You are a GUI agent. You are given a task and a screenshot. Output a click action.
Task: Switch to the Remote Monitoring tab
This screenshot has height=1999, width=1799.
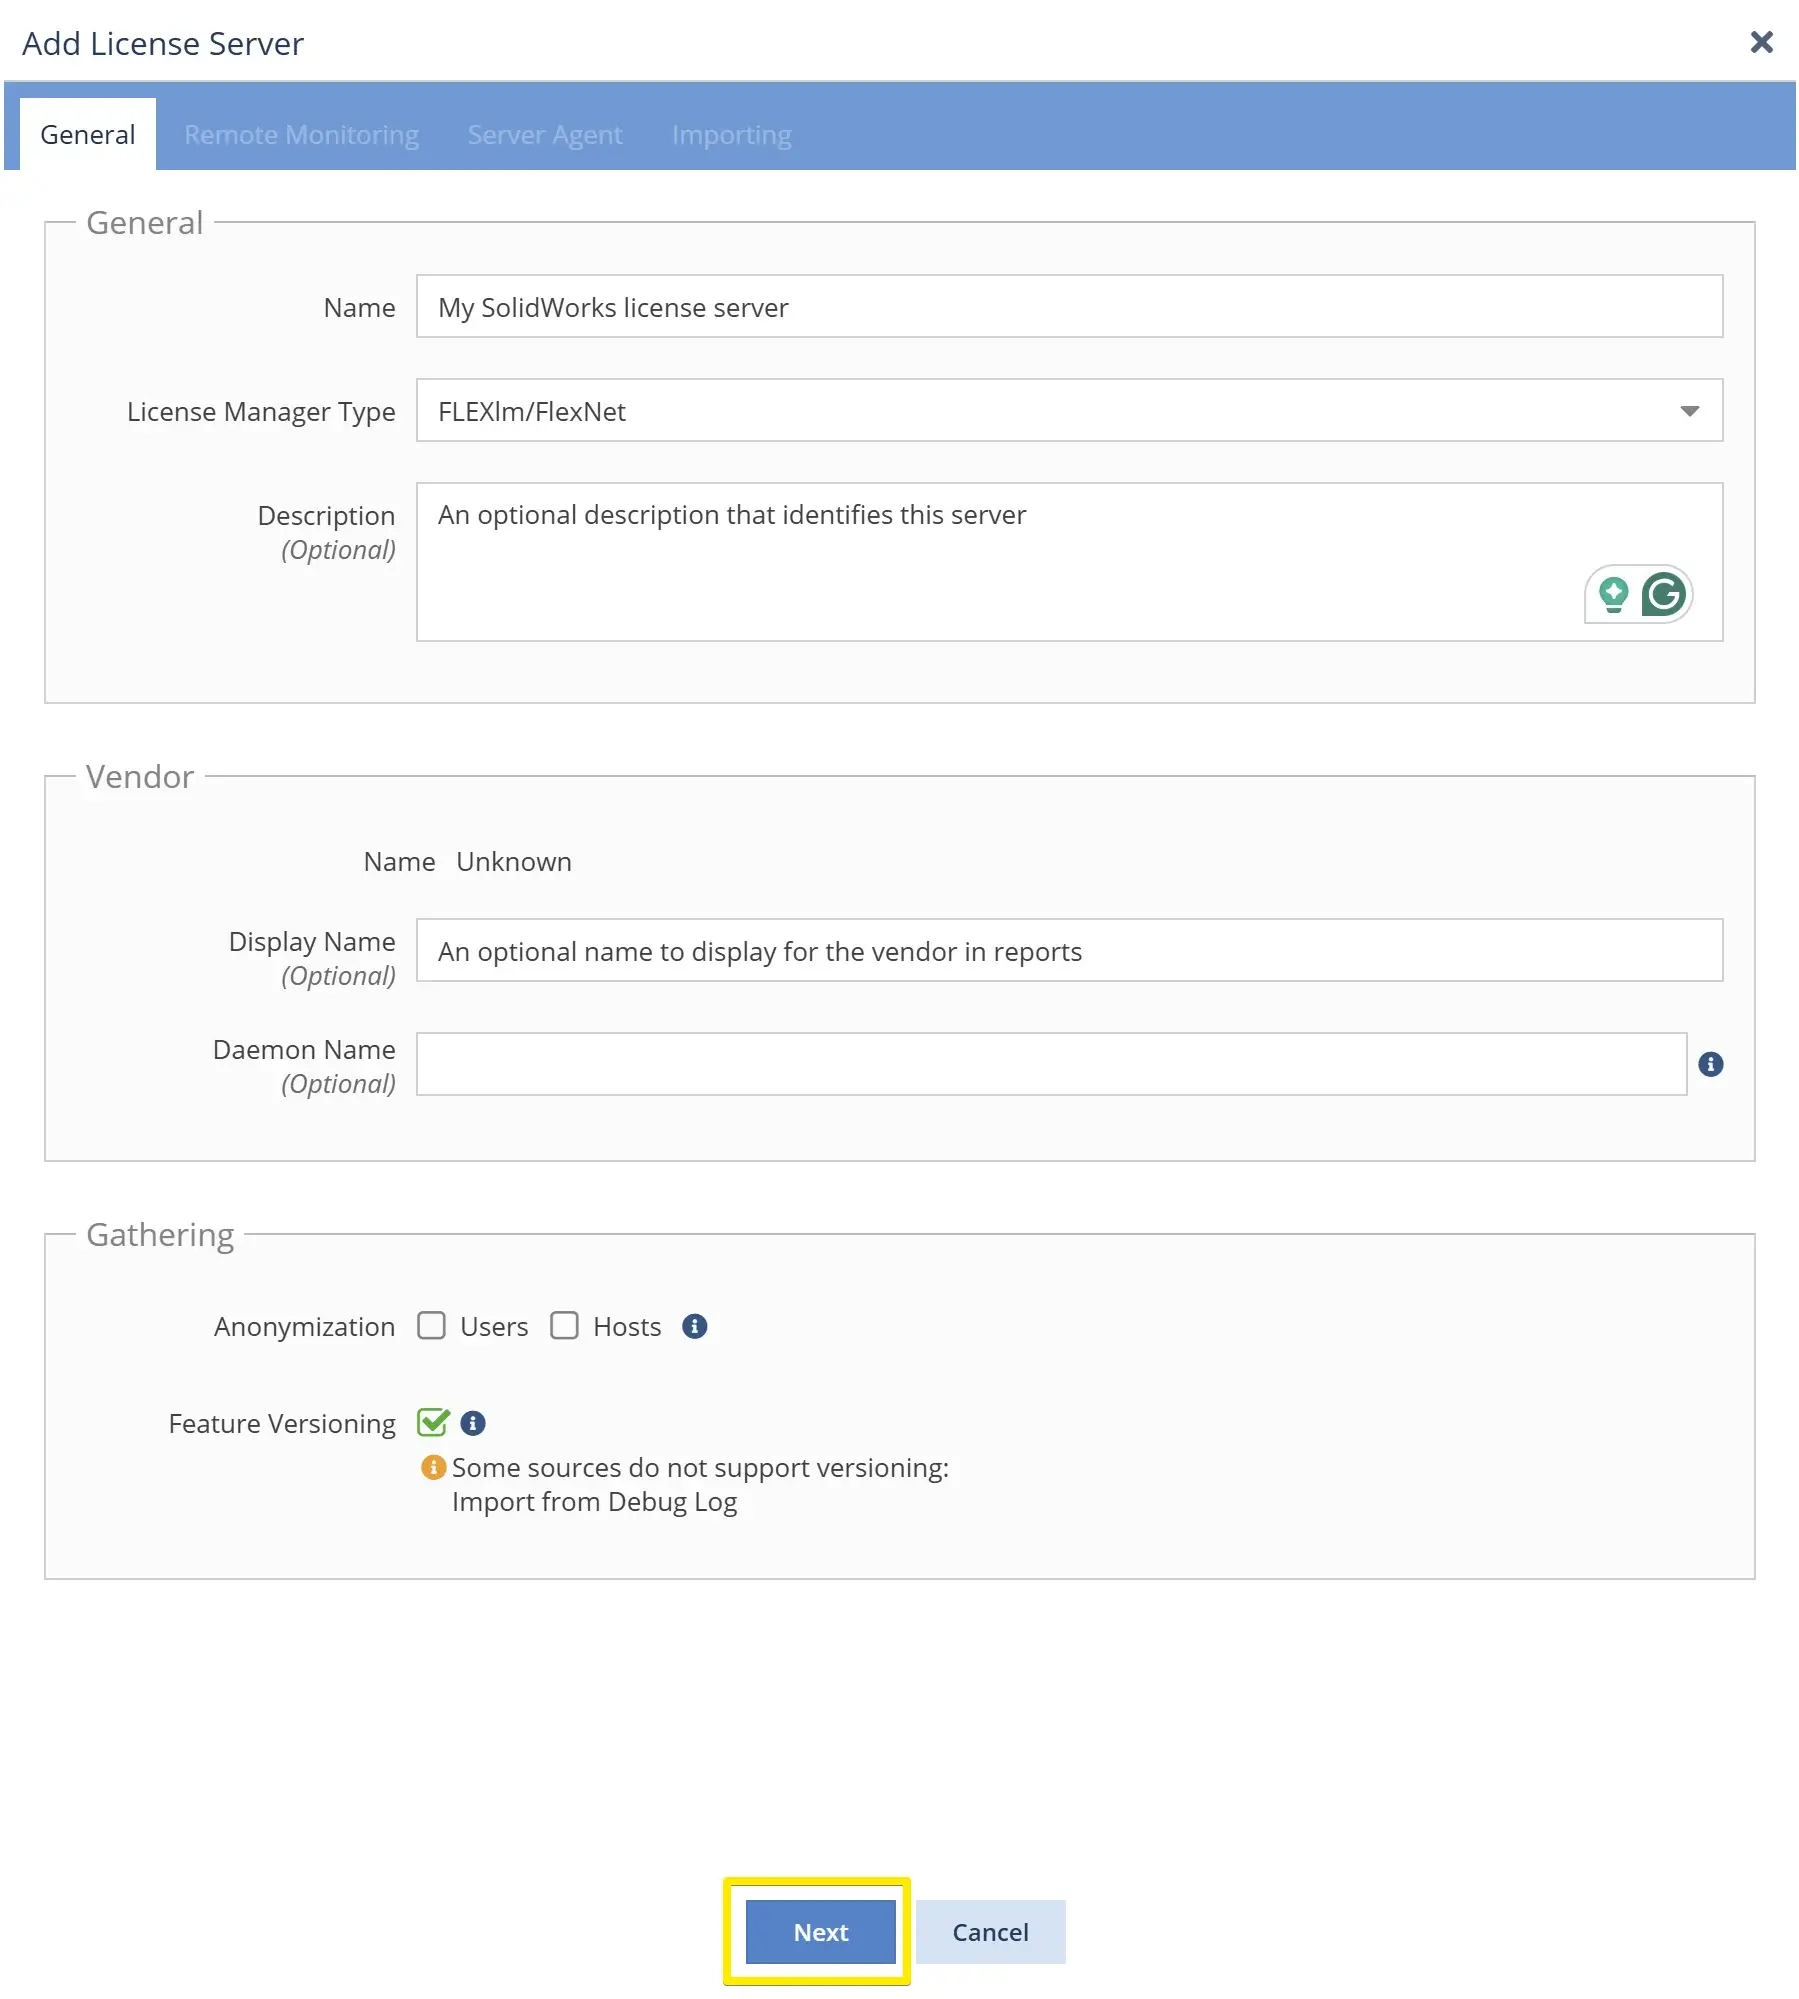click(301, 134)
